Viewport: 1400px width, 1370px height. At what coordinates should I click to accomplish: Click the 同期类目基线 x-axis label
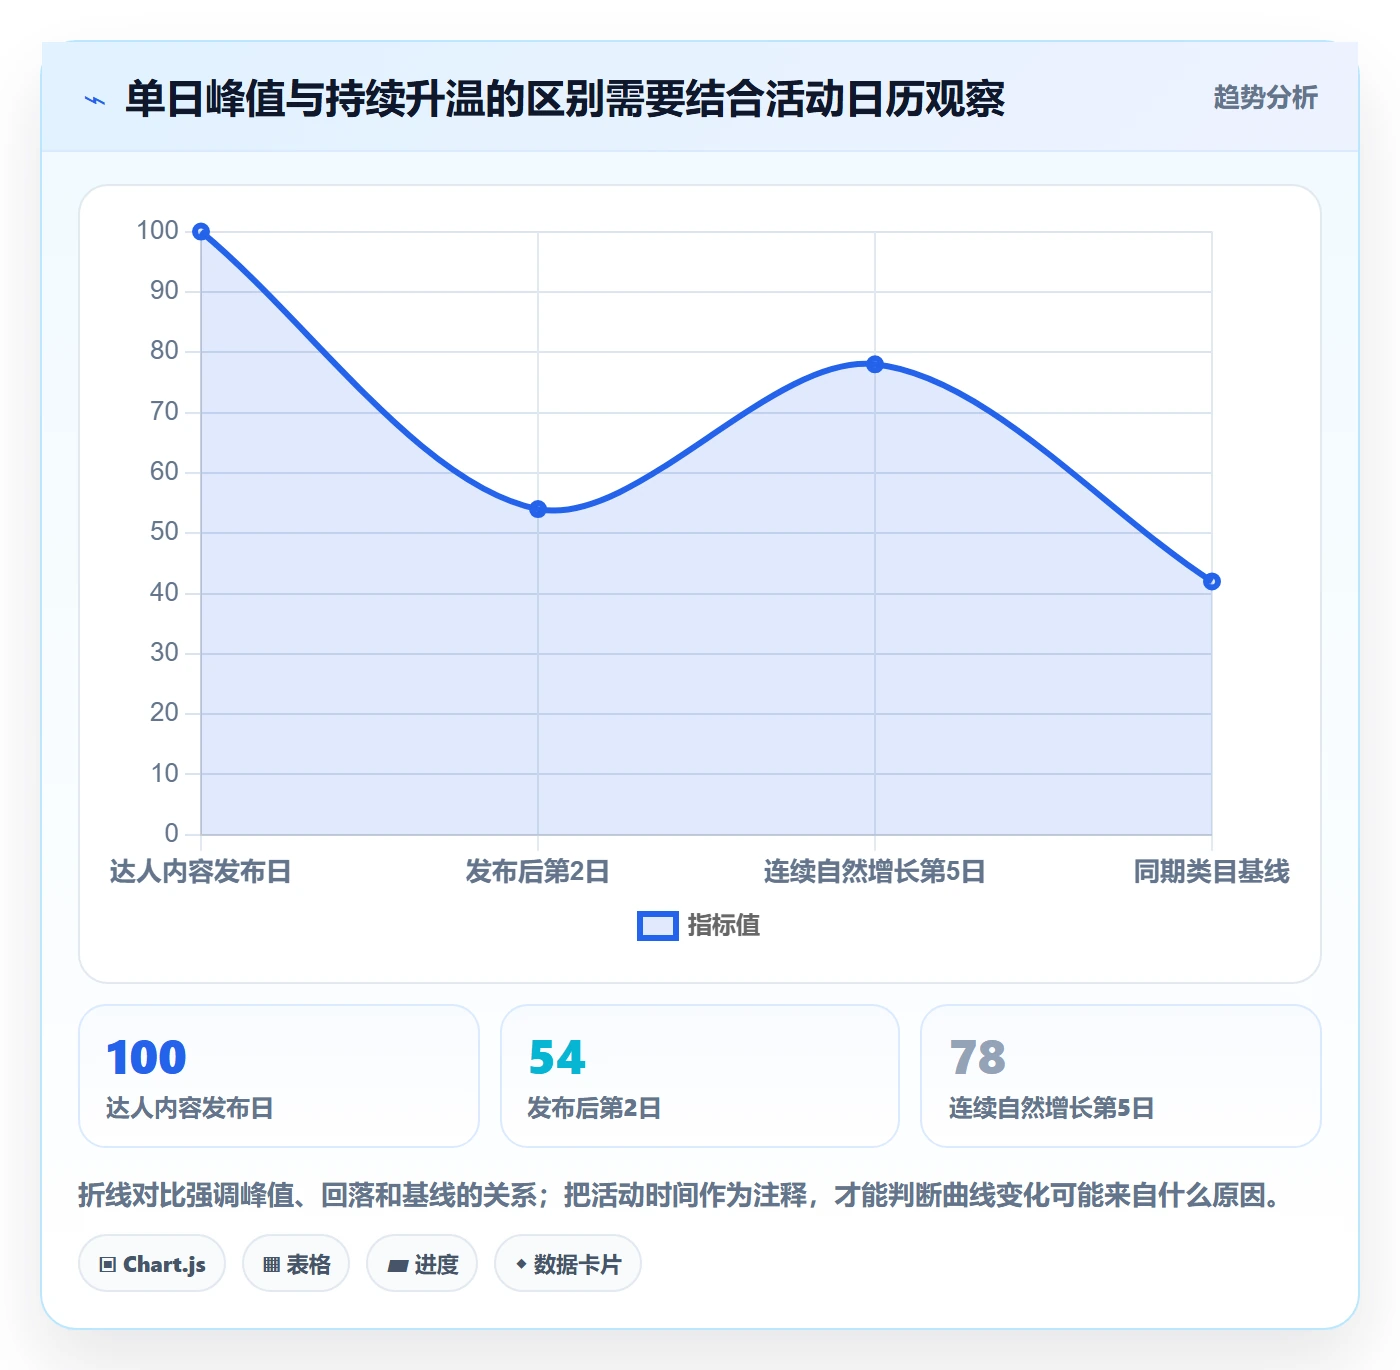[x=1212, y=871]
